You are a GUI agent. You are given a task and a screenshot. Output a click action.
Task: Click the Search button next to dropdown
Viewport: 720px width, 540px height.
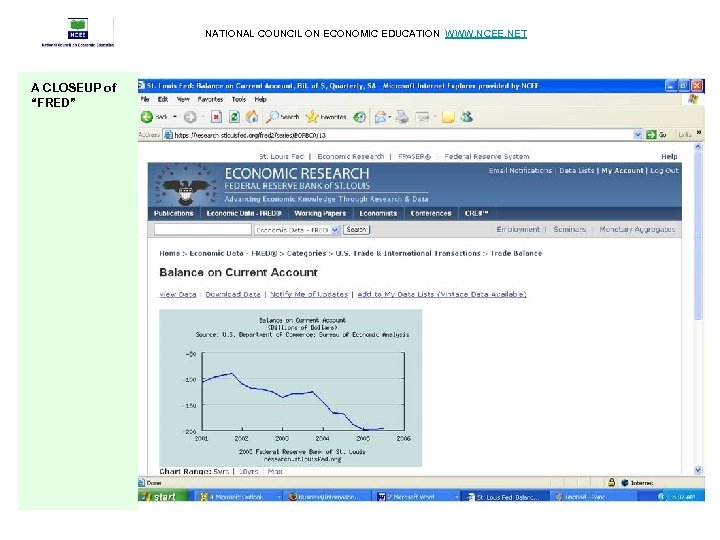click(356, 230)
